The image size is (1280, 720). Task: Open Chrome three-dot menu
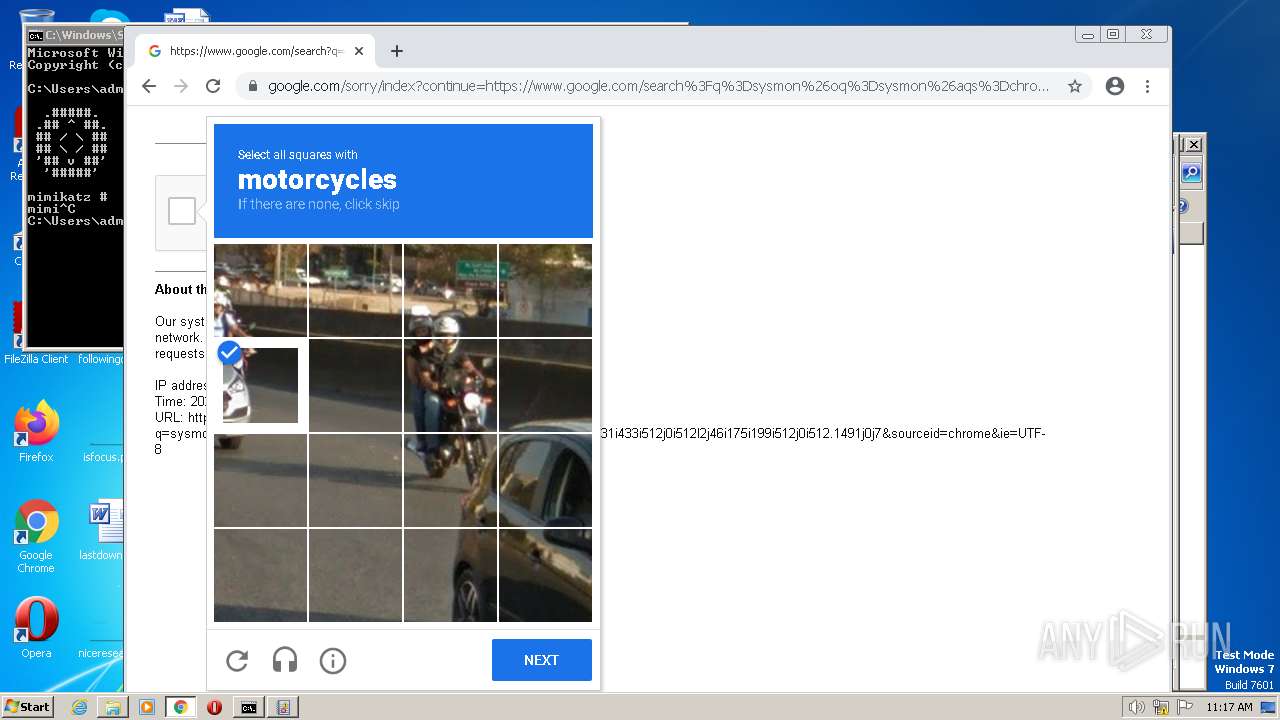[x=1147, y=86]
